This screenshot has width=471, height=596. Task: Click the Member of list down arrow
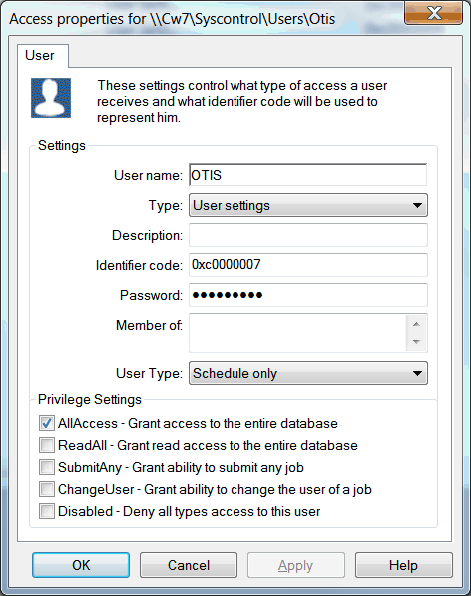[x=416, y=342]
